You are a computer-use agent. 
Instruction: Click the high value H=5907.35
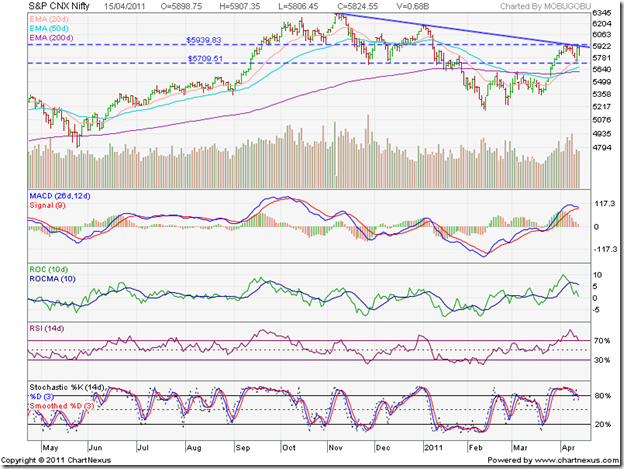[x=240, y=6]
